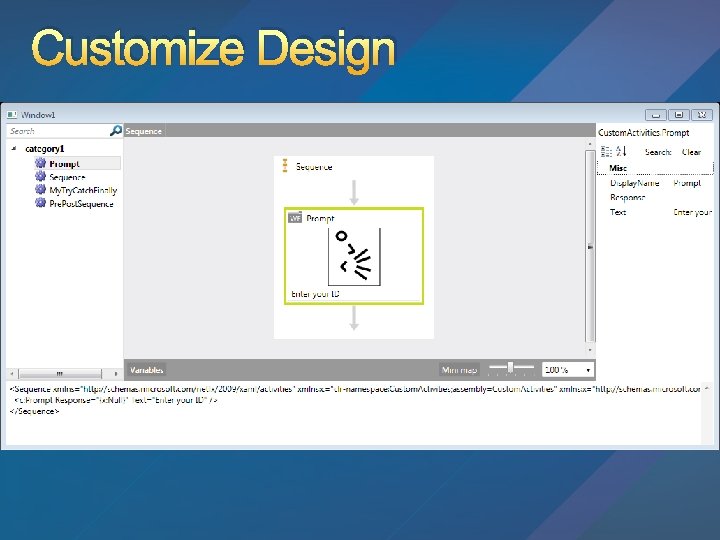This screenshot has height=540, width=720.
Task: Sort properties by category icon
Action: click(x=607, y=151)
